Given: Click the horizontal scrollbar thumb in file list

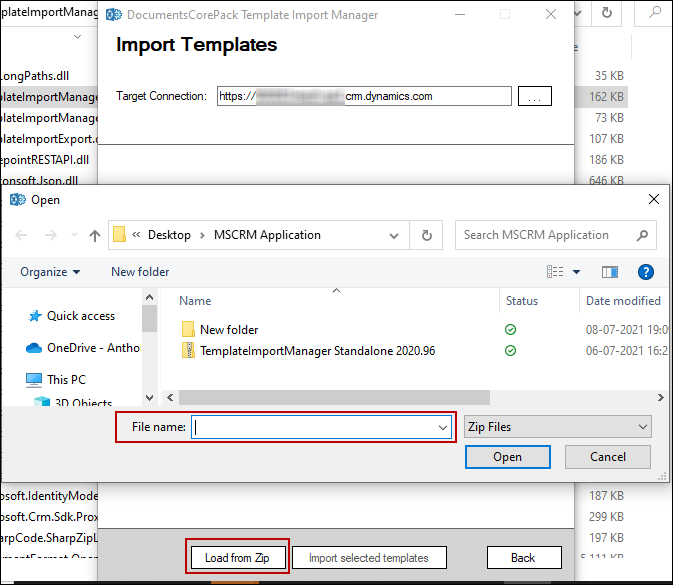Looking at the screenshot, I should (334, 397).
